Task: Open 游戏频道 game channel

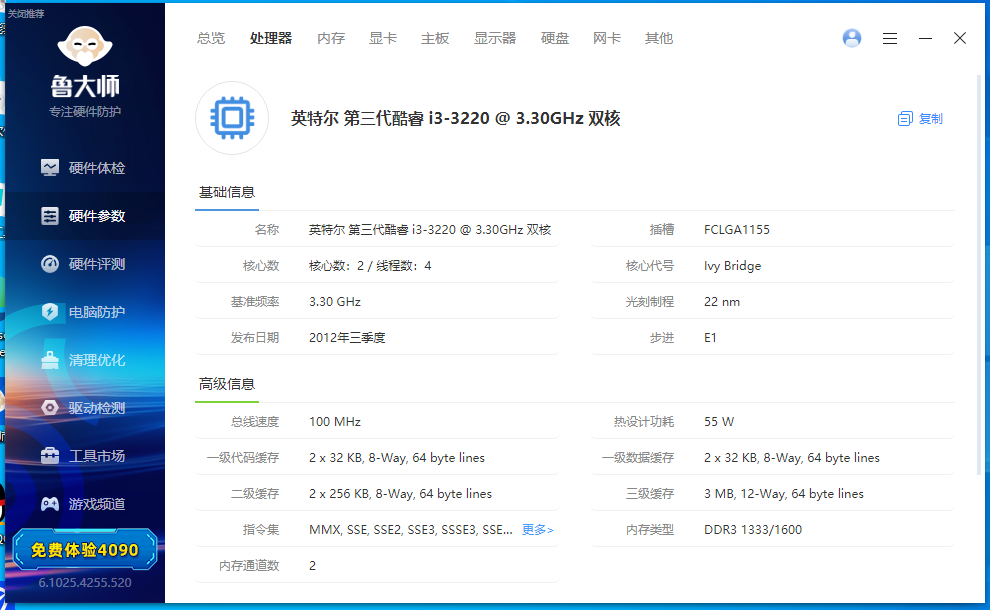Action: 85,504
